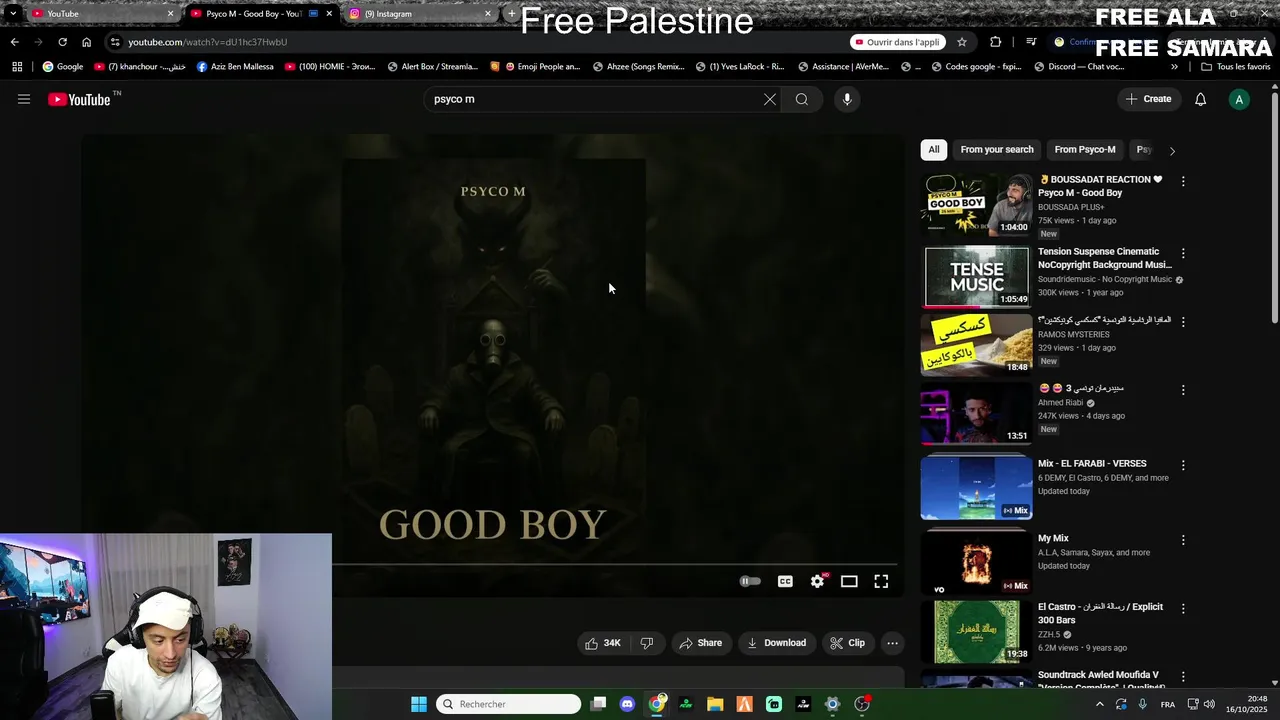Toggle autoplay switch in player

pos(750,581)
